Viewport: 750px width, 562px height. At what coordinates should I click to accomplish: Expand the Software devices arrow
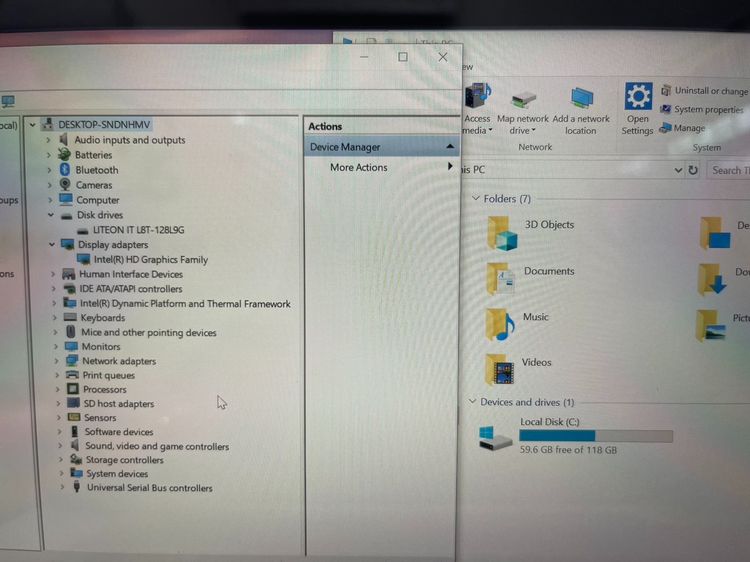(59, 431)
